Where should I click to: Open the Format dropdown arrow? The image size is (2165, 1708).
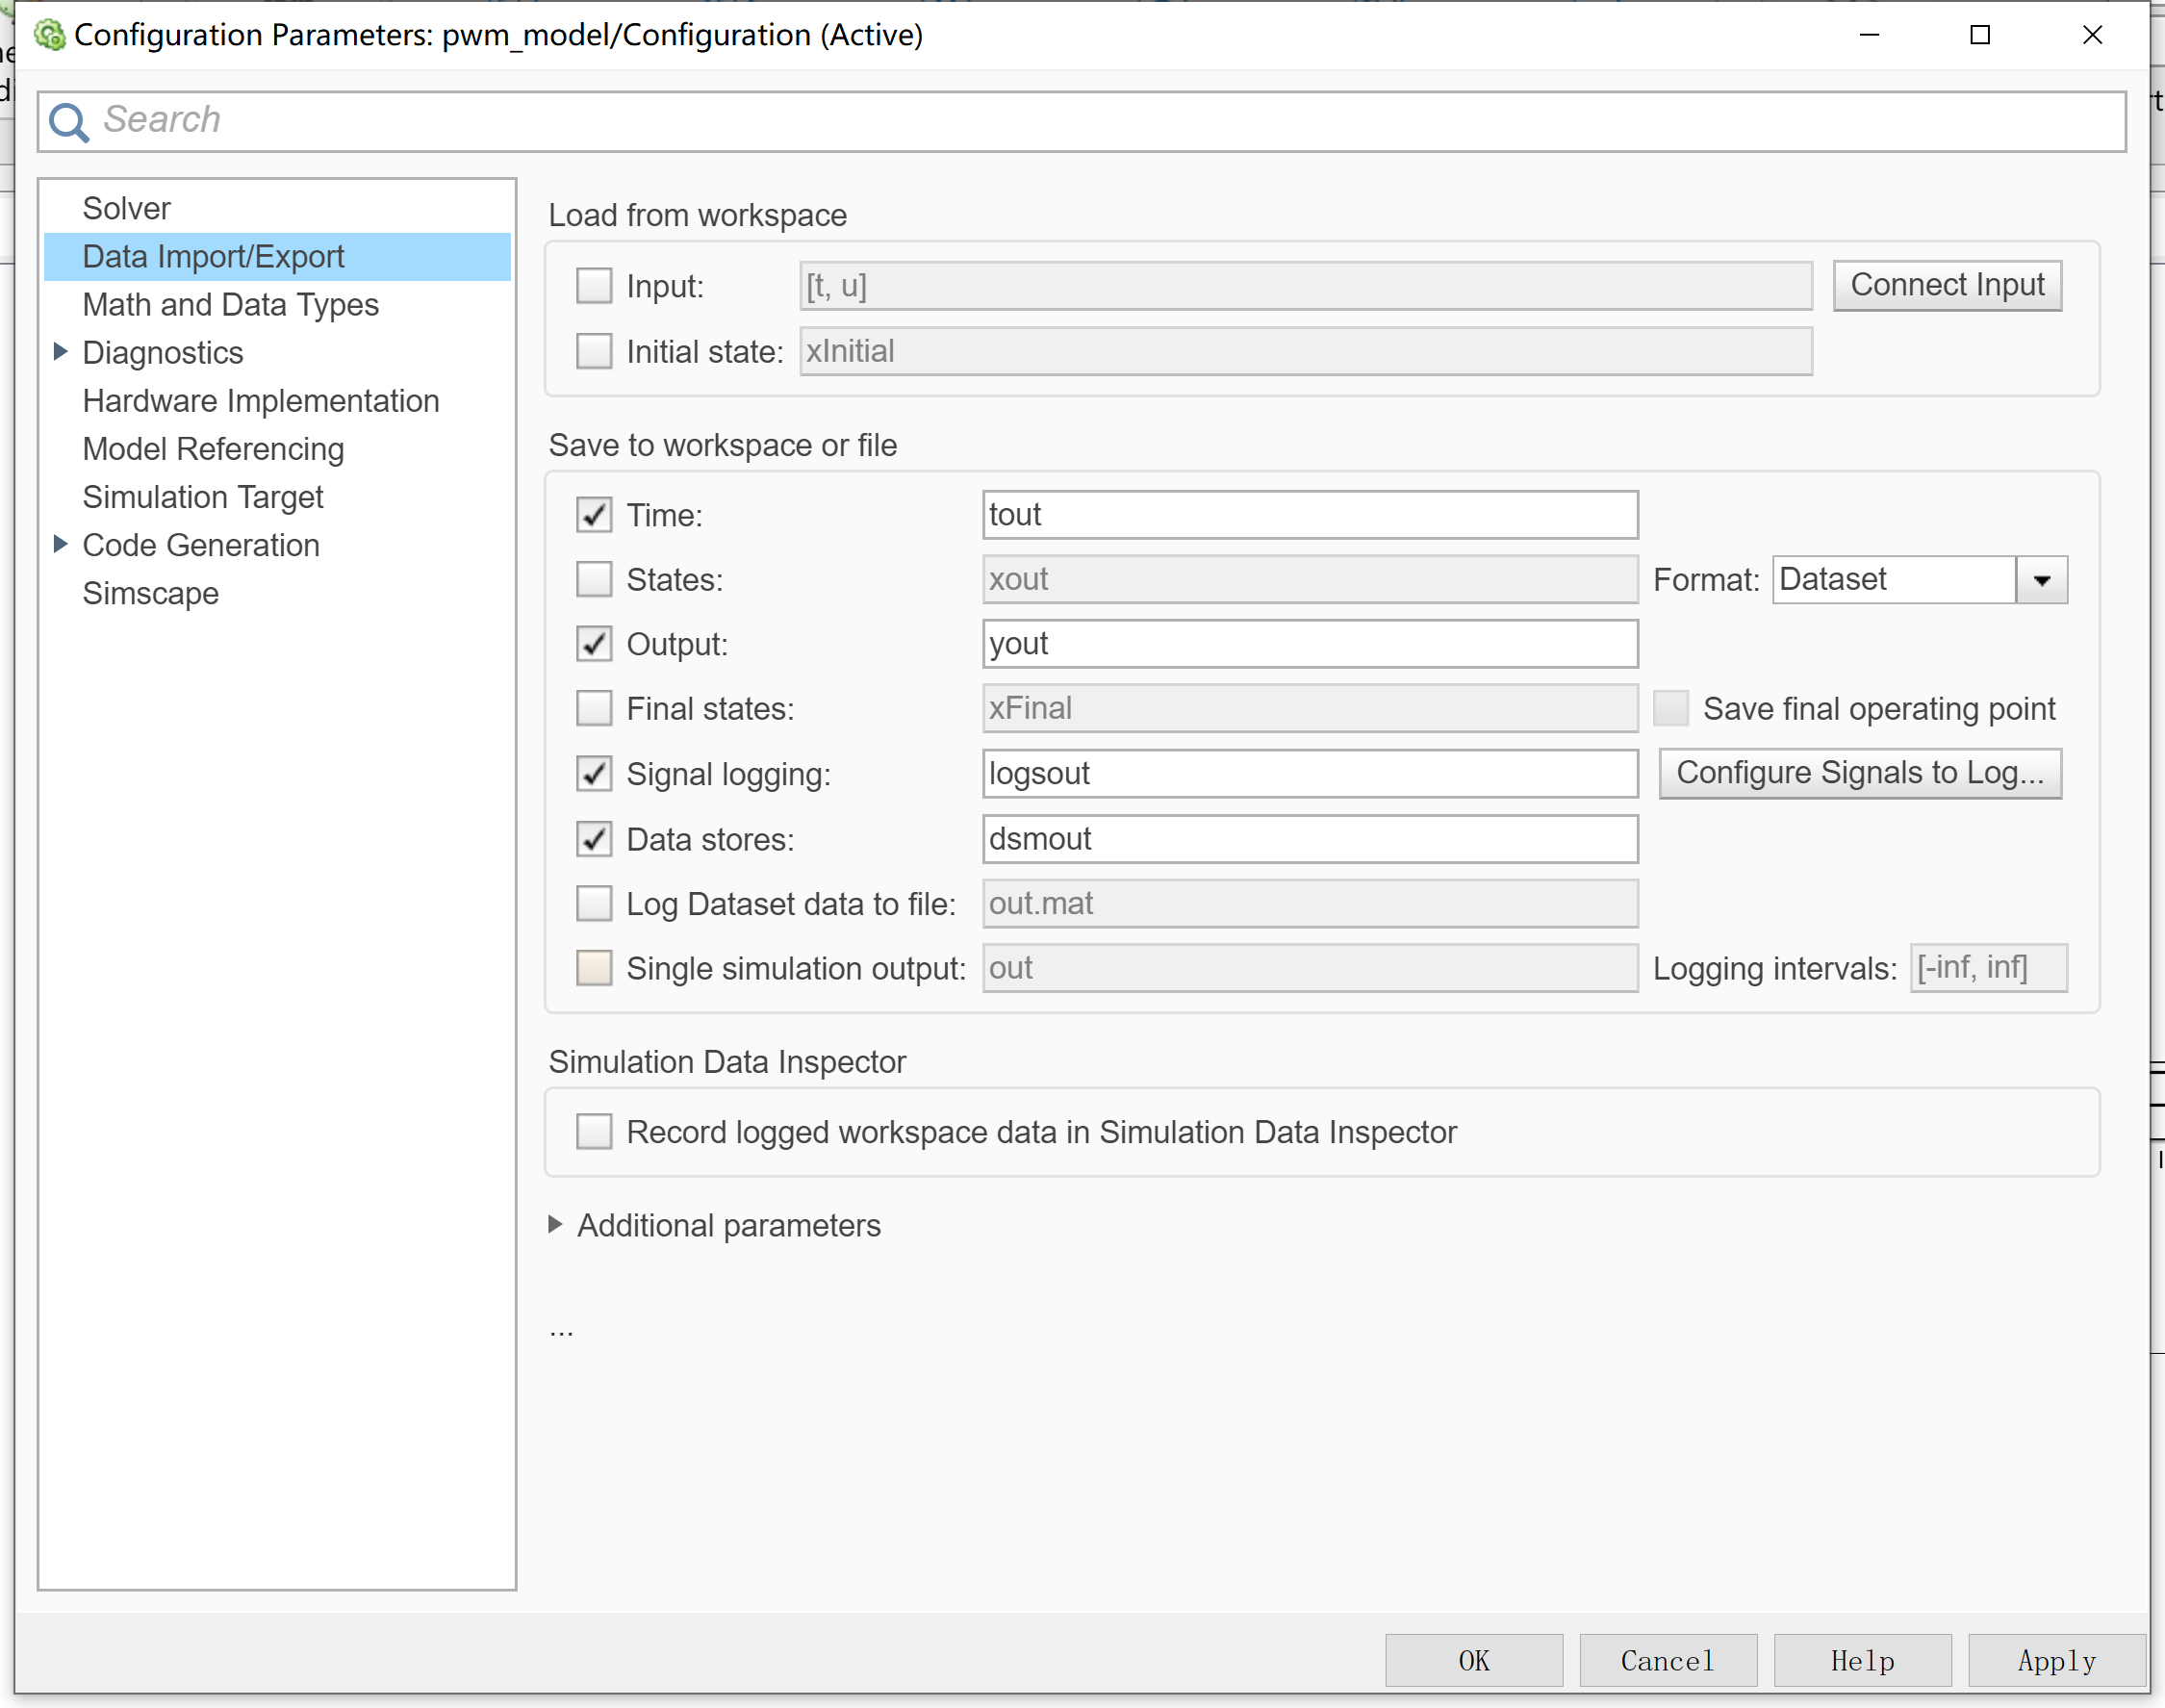point(2041,580)
